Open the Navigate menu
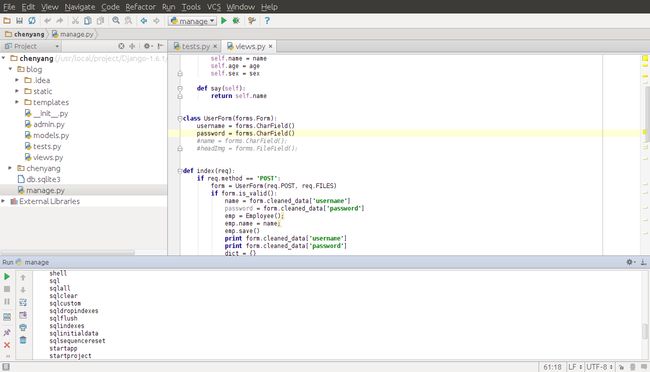This screenshot has height=372, width=650. (80, 7)
